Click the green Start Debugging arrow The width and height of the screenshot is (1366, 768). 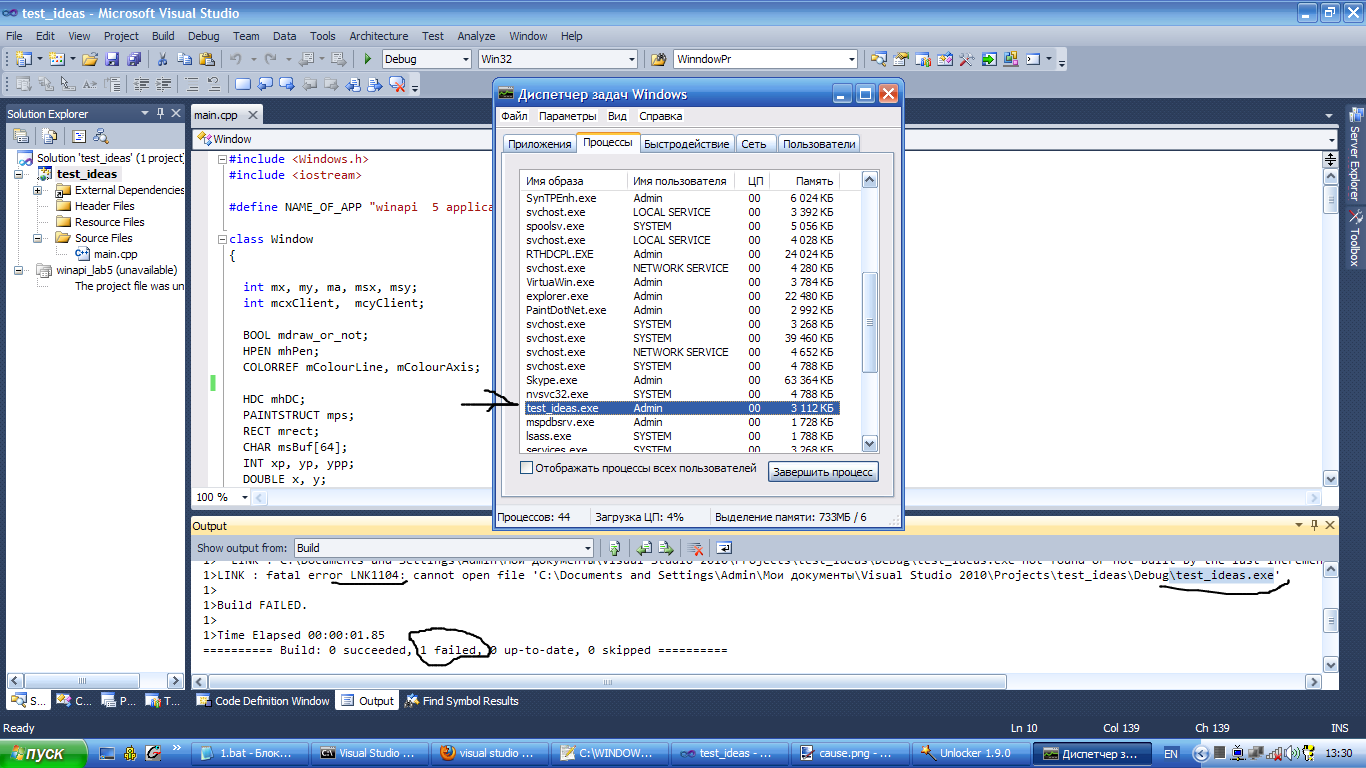368,59
